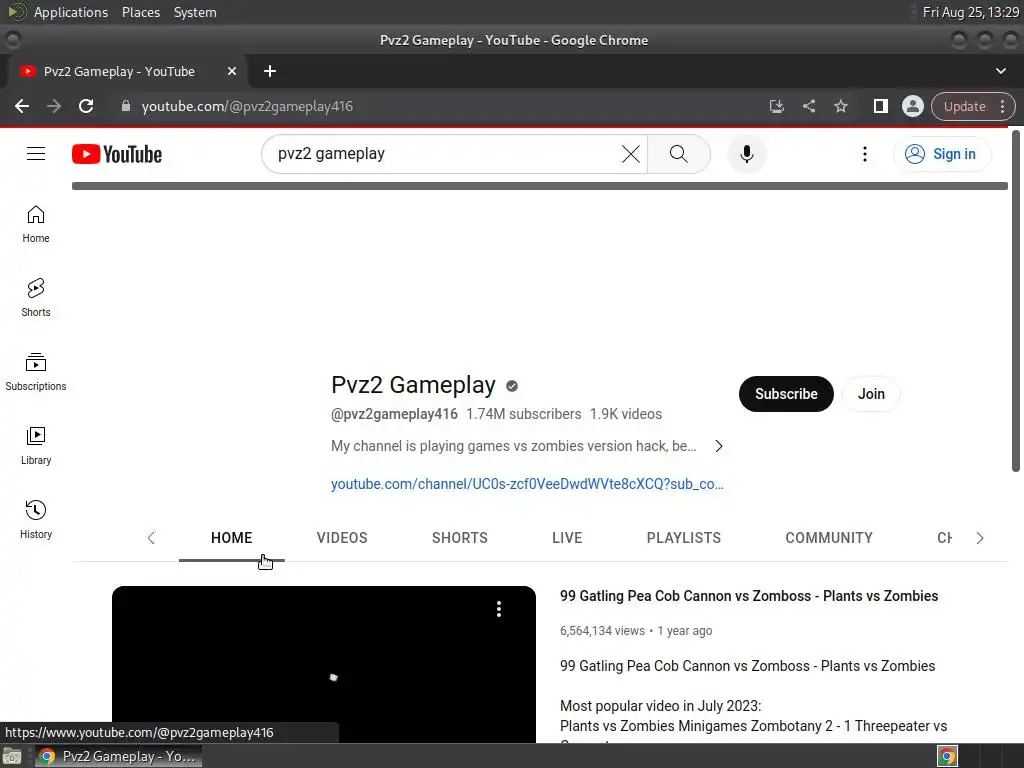Image resolution: width=1024 pixels, height=768 pixels.
Task: Open the System menu
Action: point(195,12)
